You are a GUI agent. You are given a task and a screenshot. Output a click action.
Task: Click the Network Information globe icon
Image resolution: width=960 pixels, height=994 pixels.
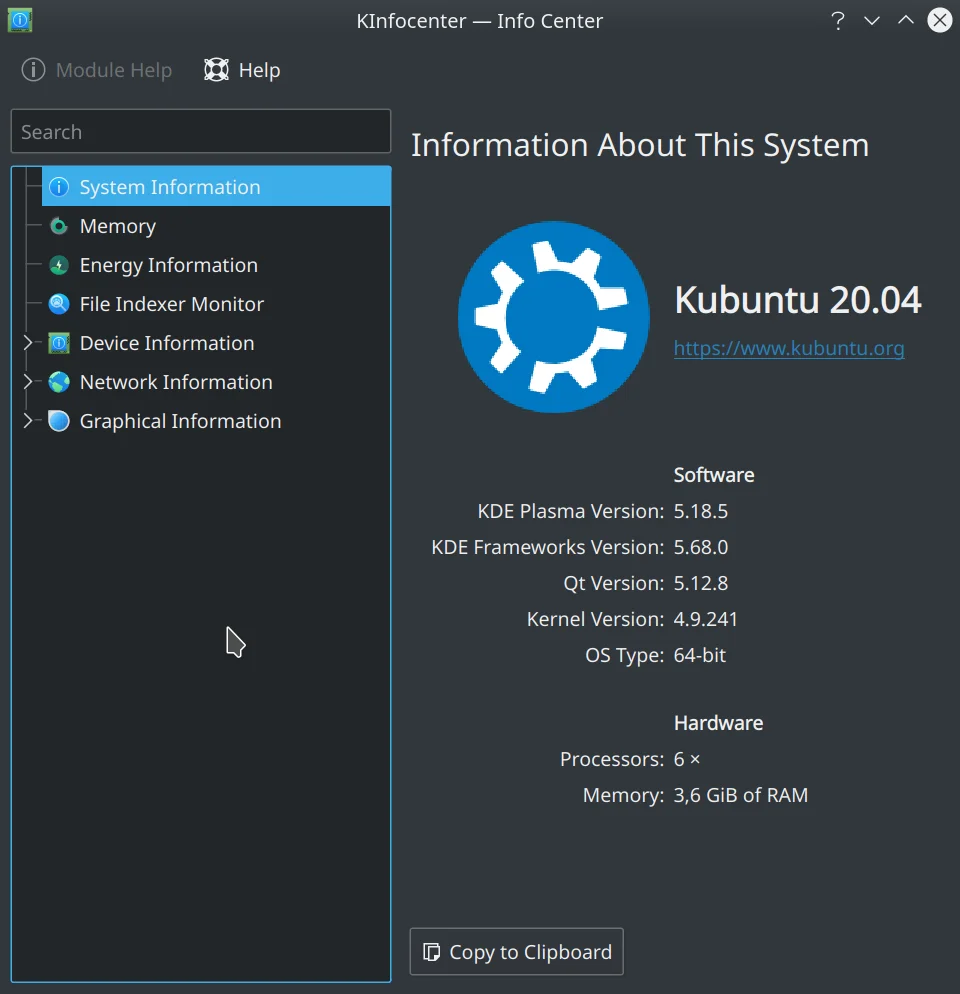pyautogui.click(x=59, y=382)
